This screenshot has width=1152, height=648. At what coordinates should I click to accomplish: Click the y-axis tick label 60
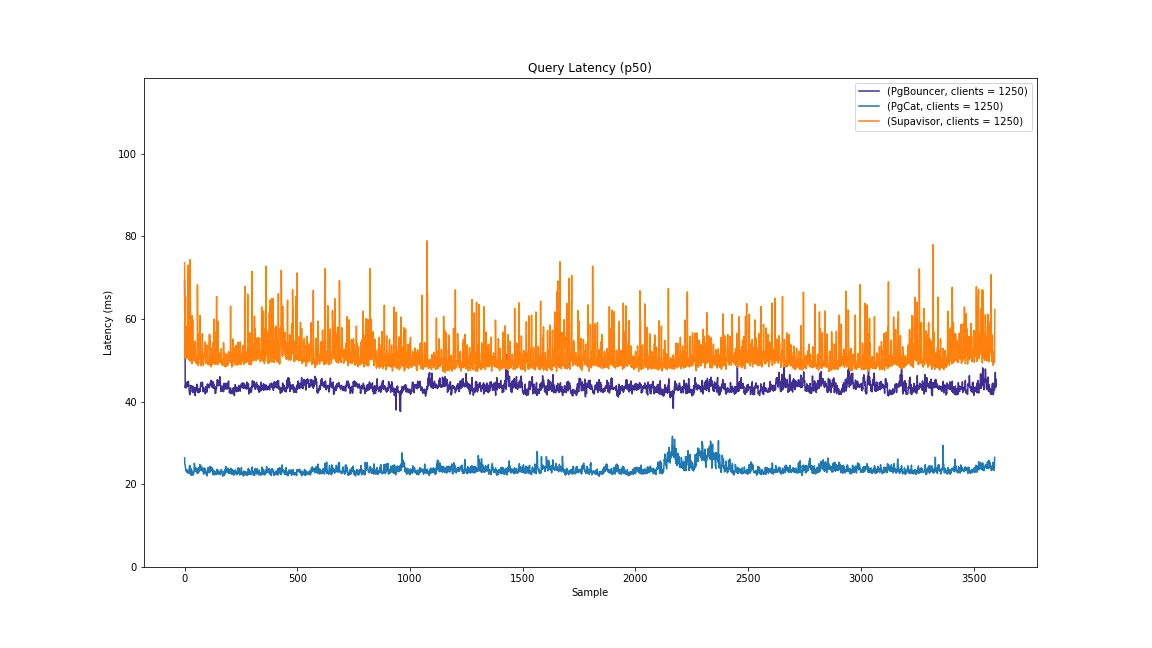point(131,320)
